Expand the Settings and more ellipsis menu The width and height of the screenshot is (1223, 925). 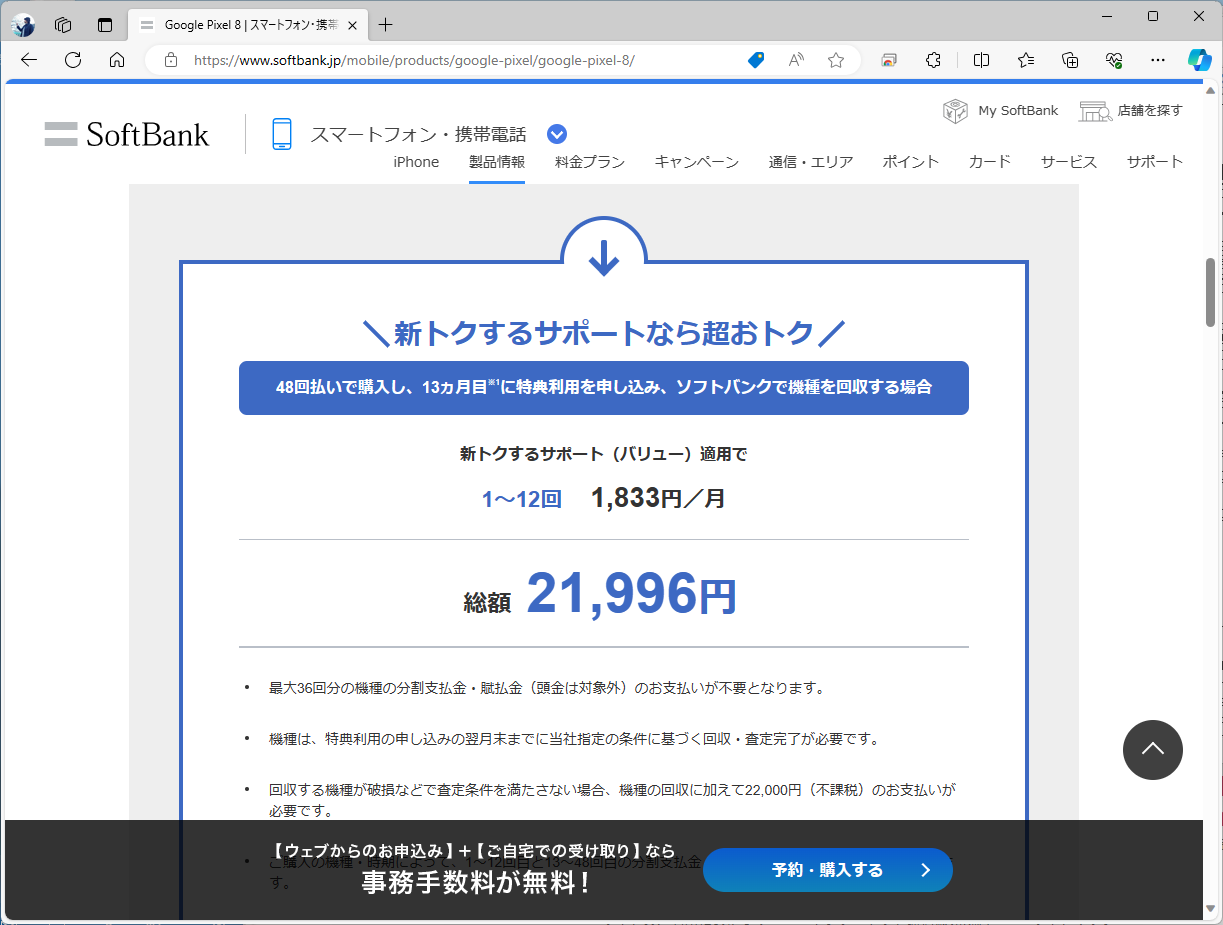[x=1157, y=60]
